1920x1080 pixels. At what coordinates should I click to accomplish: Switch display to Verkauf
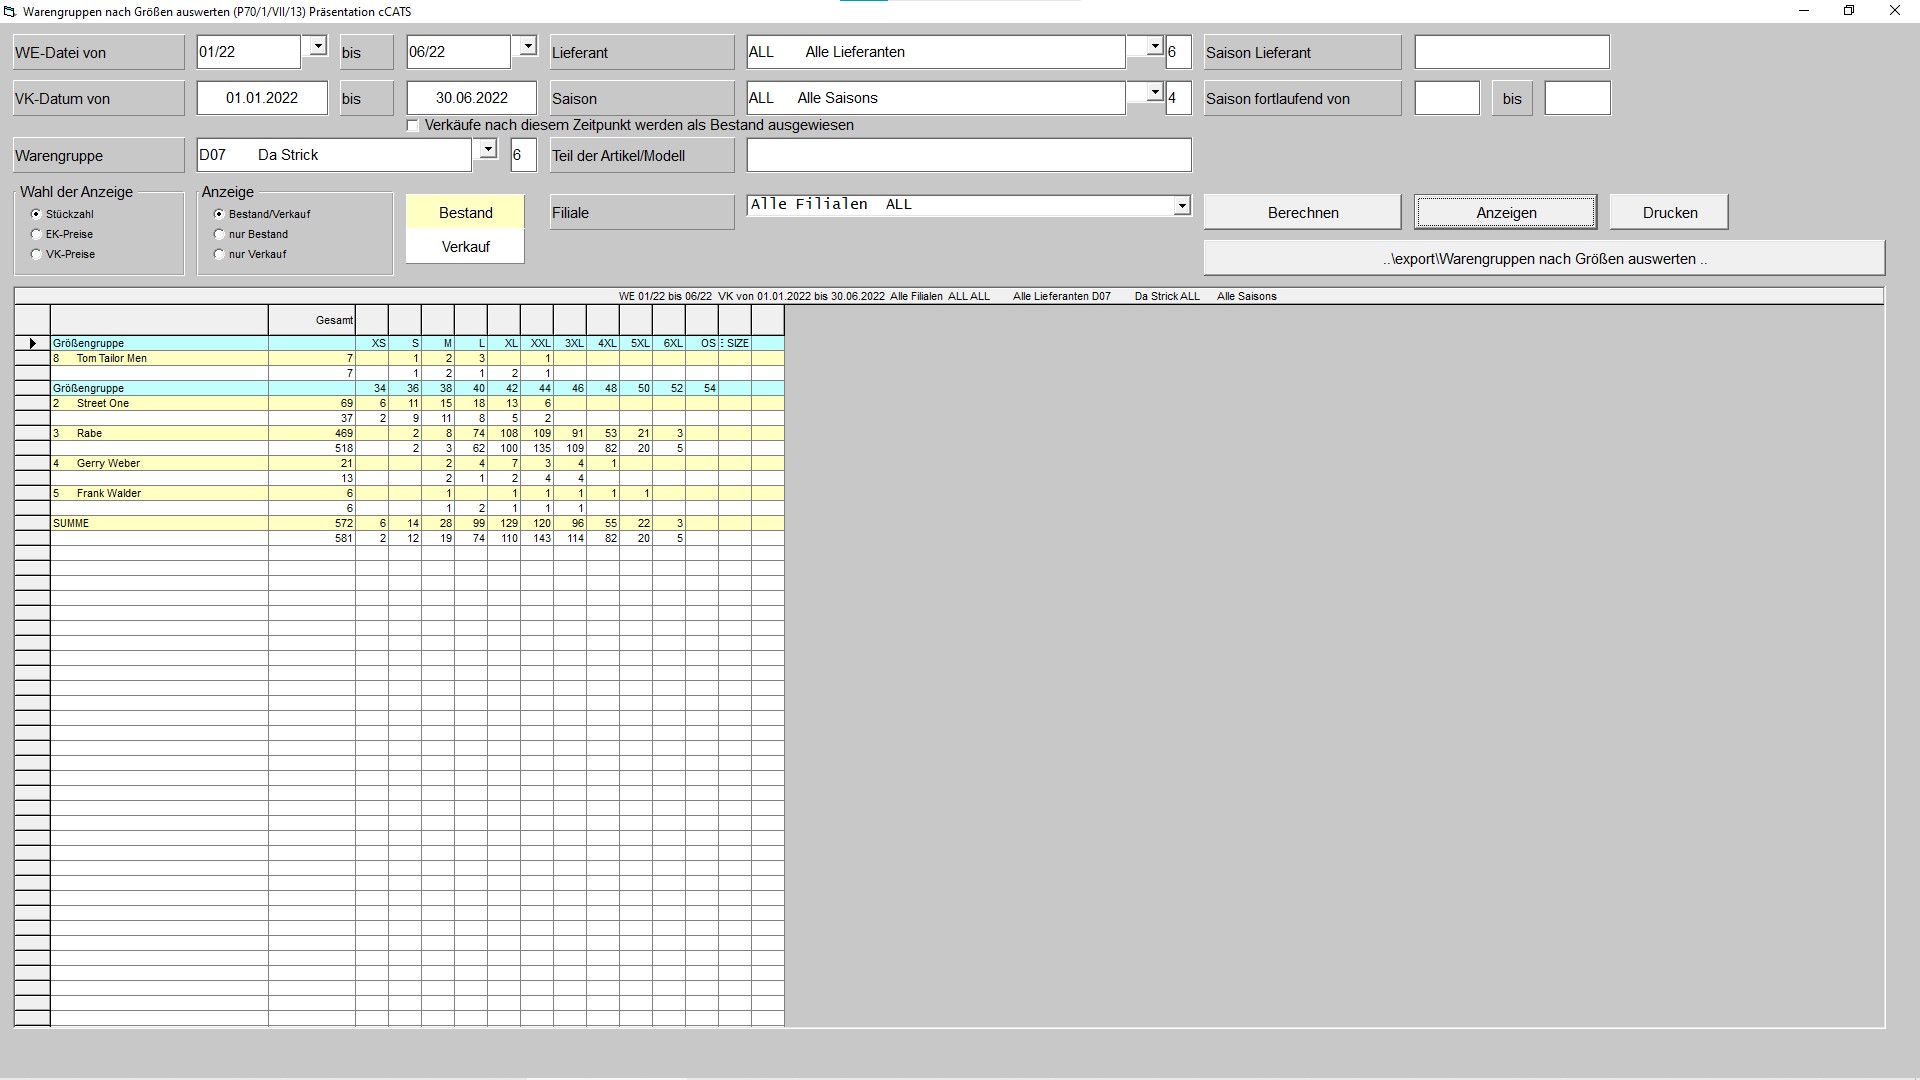click(x=465, y=245)
